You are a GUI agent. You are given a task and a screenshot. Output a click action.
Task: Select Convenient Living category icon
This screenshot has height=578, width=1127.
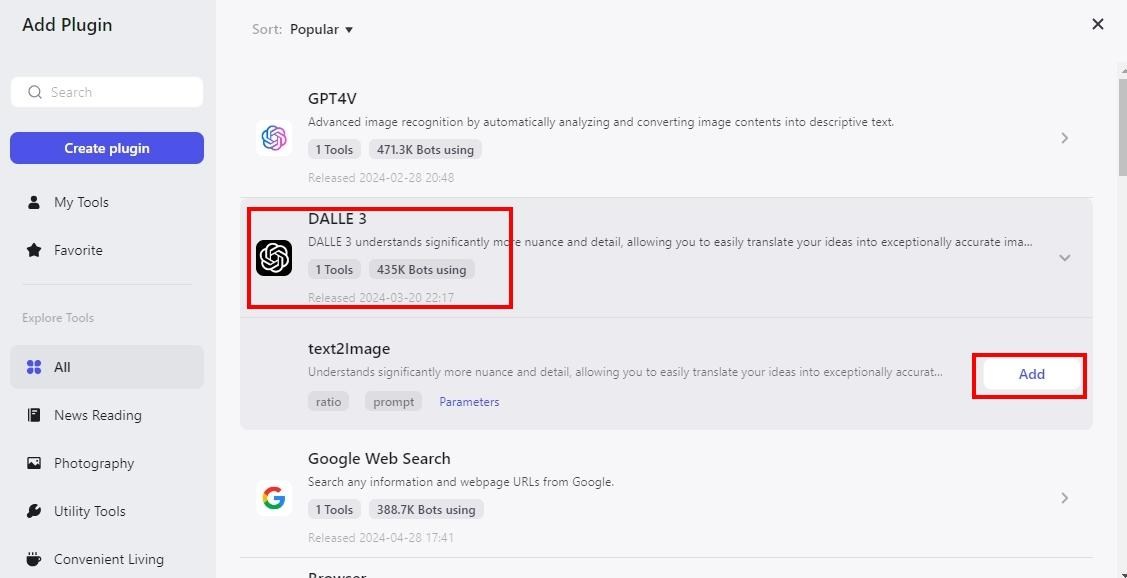click(34, 559)
